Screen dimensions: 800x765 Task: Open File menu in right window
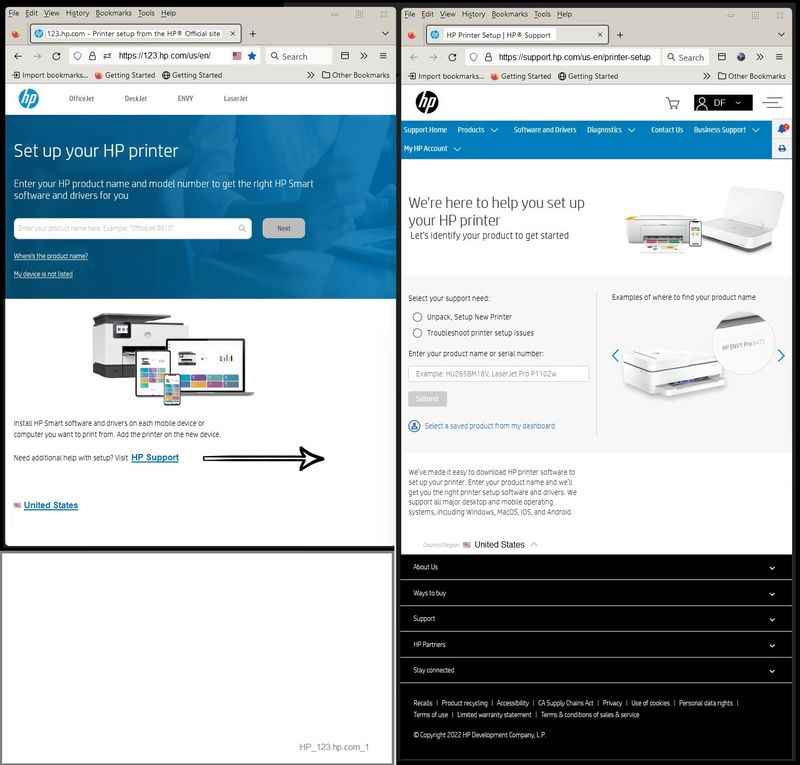410,14
